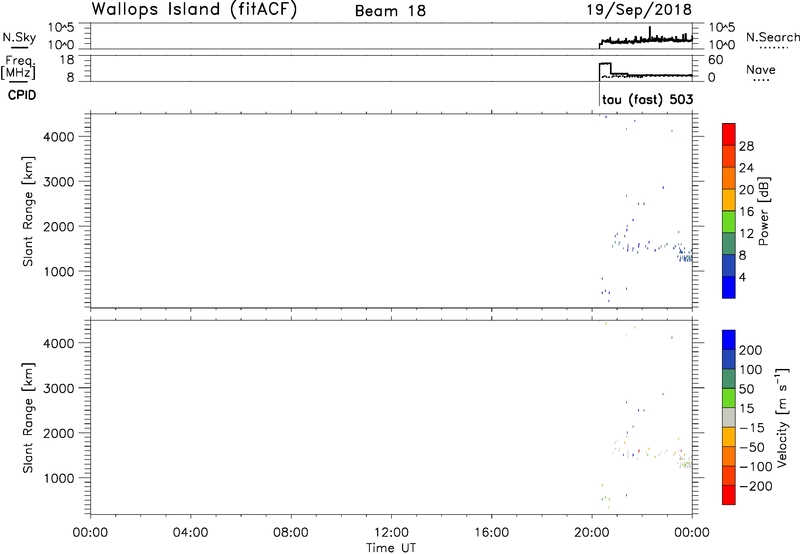800x554 pixels.
Task: Click the 20:00 time axis label
Action: (592, 533)
